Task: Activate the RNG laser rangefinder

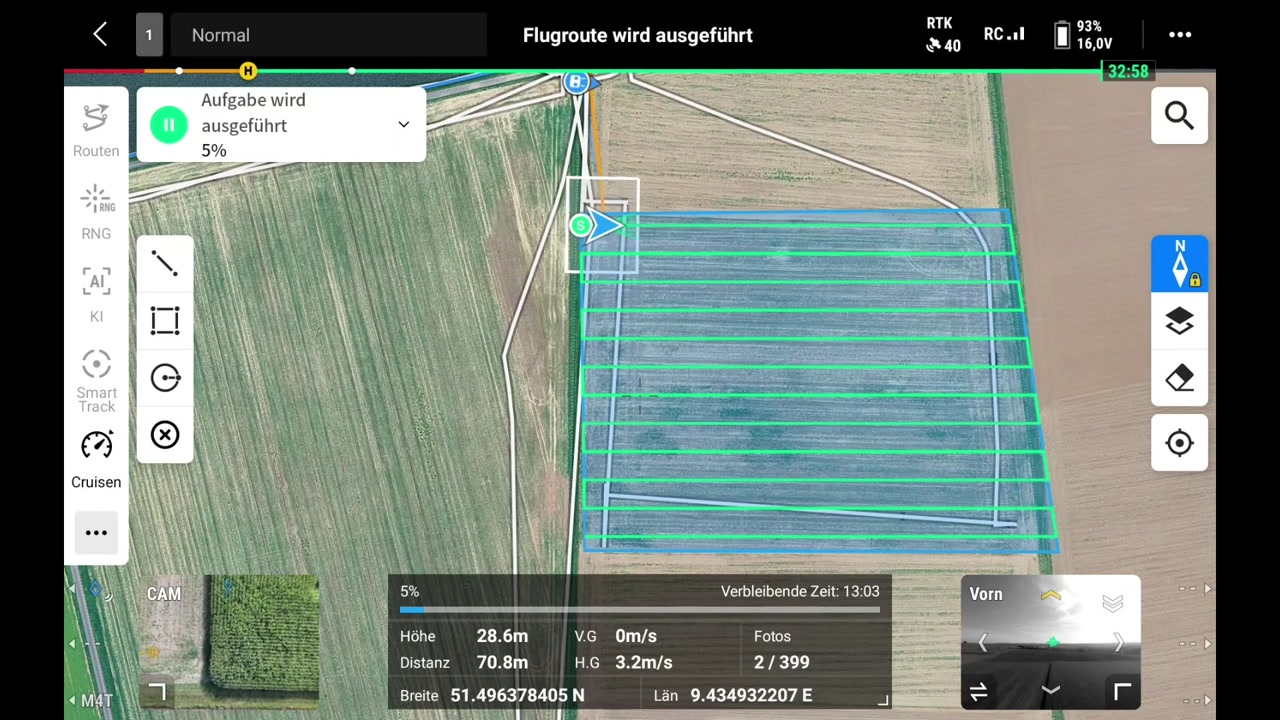Action: (x=96, y=213)
